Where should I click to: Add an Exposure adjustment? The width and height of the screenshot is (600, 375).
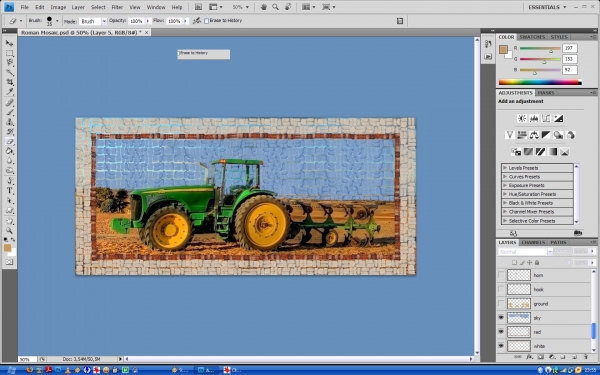coord(558,118)
